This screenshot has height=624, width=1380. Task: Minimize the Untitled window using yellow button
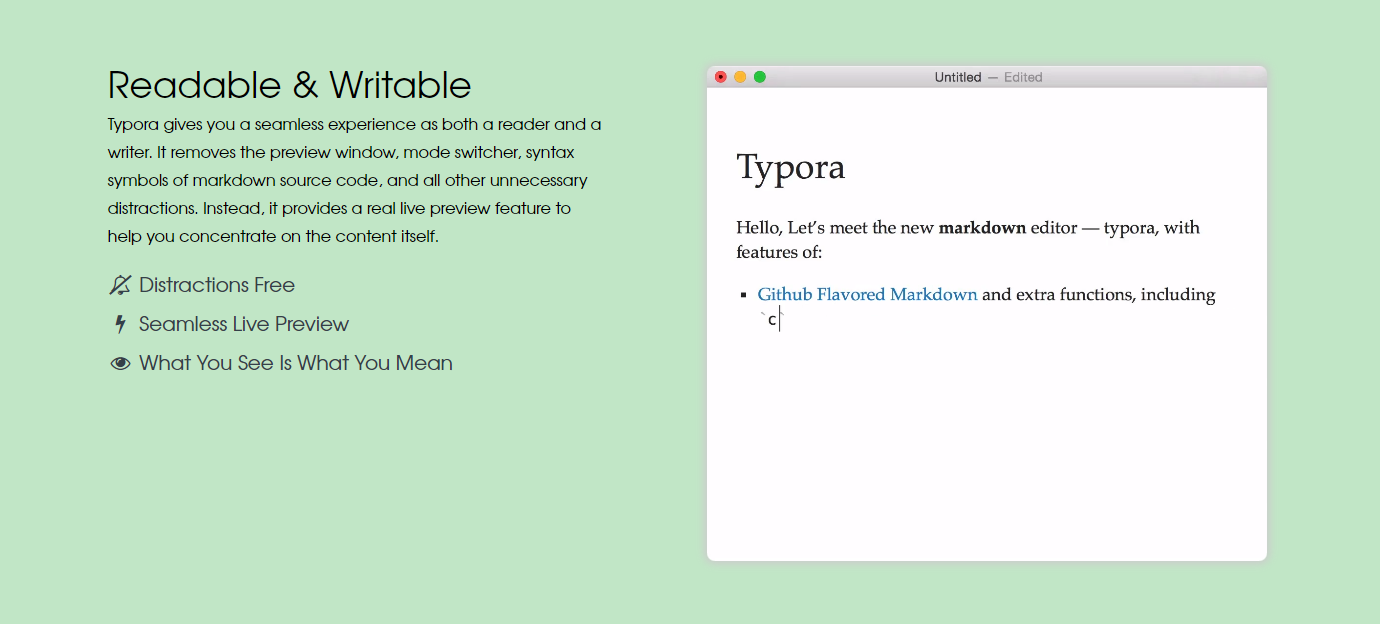pos(740,77)
